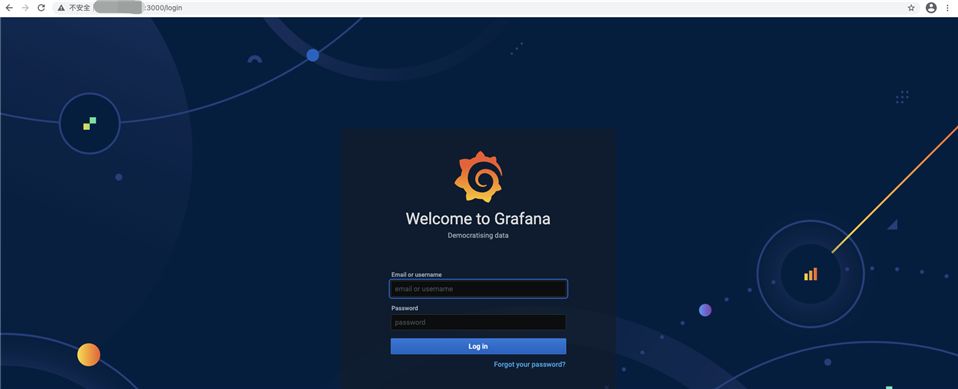Click the not-secure warning triangle icon
The image size is (958, 389).
pyautogui.click(x=61, y=8)
